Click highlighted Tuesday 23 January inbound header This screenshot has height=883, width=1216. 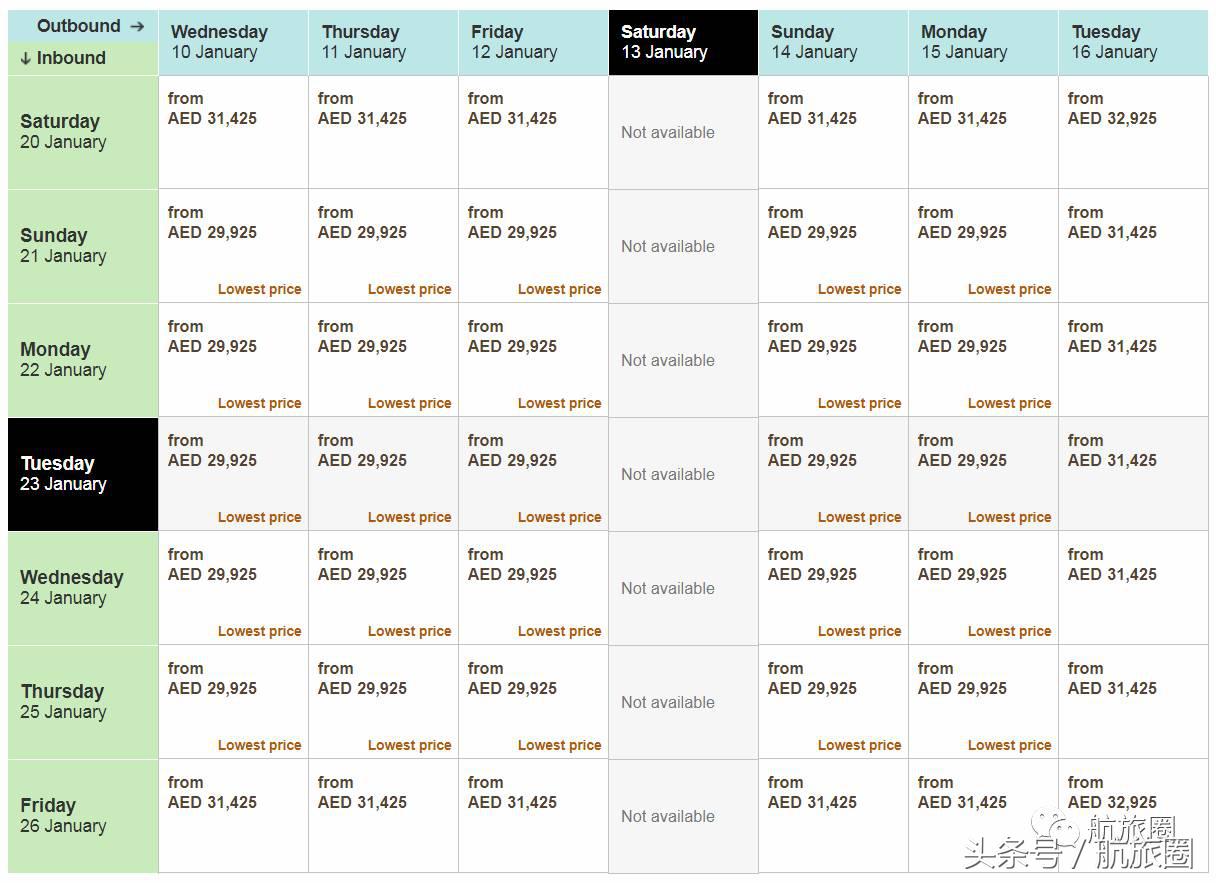(82, 474)
